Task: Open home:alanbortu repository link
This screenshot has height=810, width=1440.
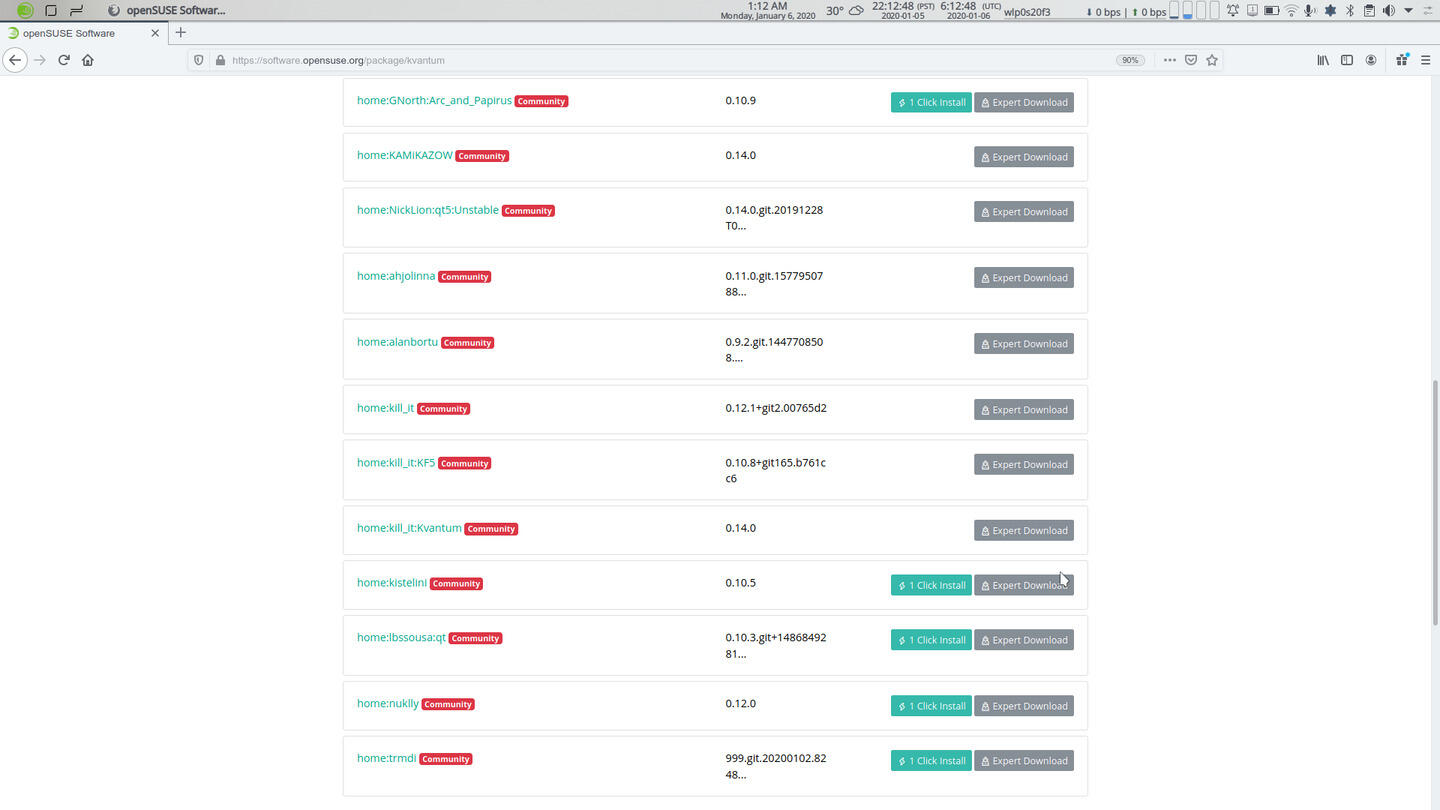Action: 397,342
